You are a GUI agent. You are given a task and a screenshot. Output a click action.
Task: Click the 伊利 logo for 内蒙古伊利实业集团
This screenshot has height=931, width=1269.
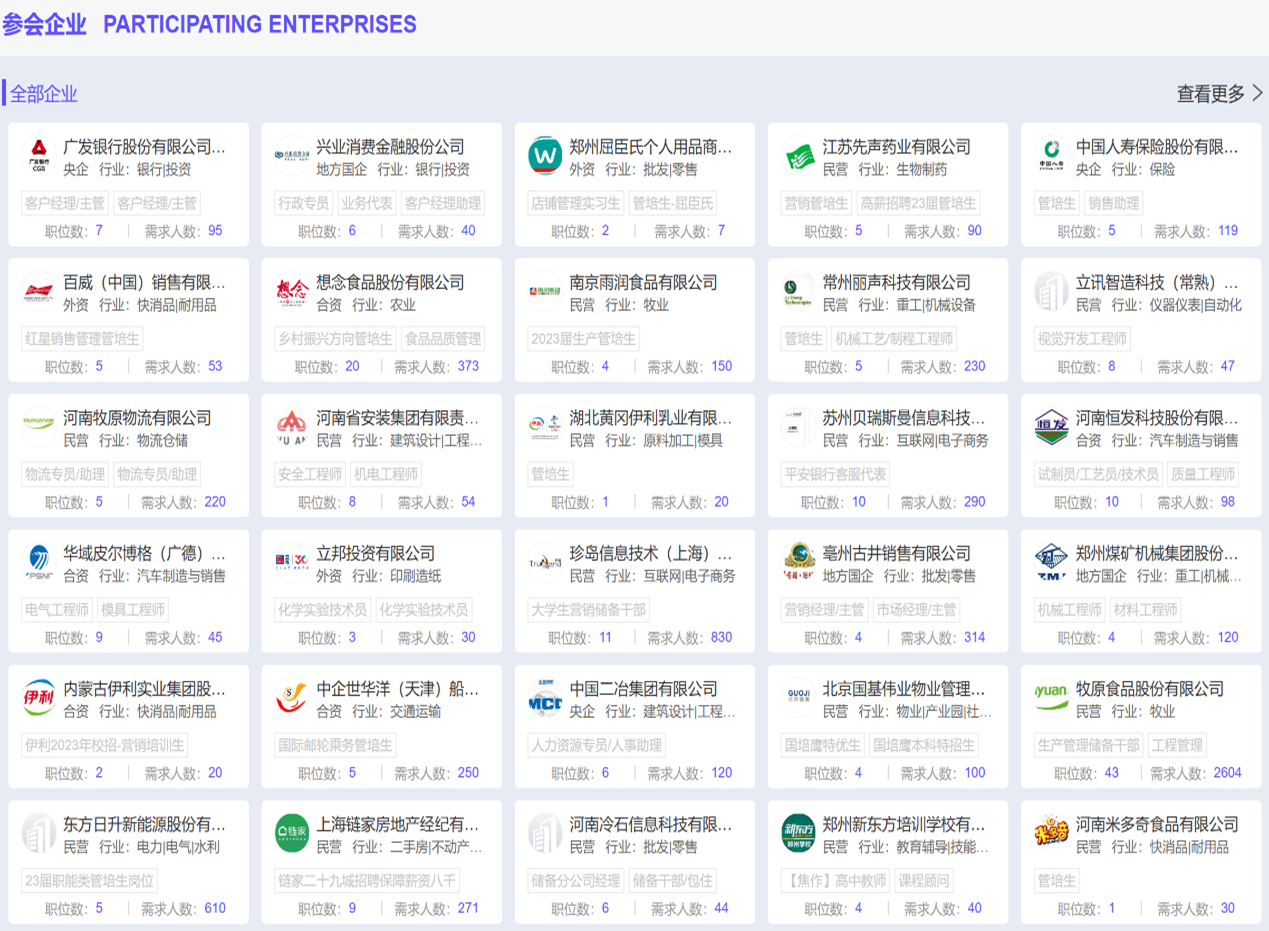click(x=39, y=698)
